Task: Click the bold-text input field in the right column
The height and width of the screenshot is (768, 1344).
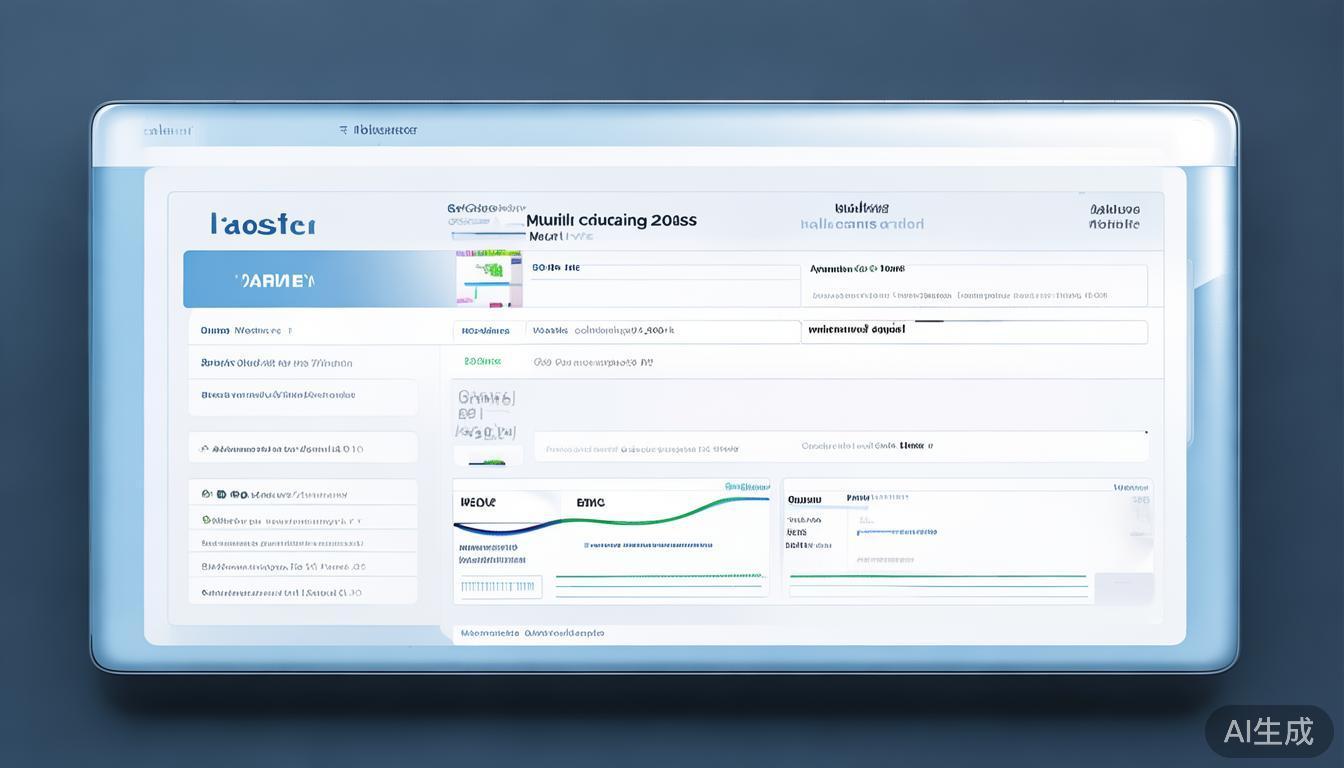Action: point(973,331)
